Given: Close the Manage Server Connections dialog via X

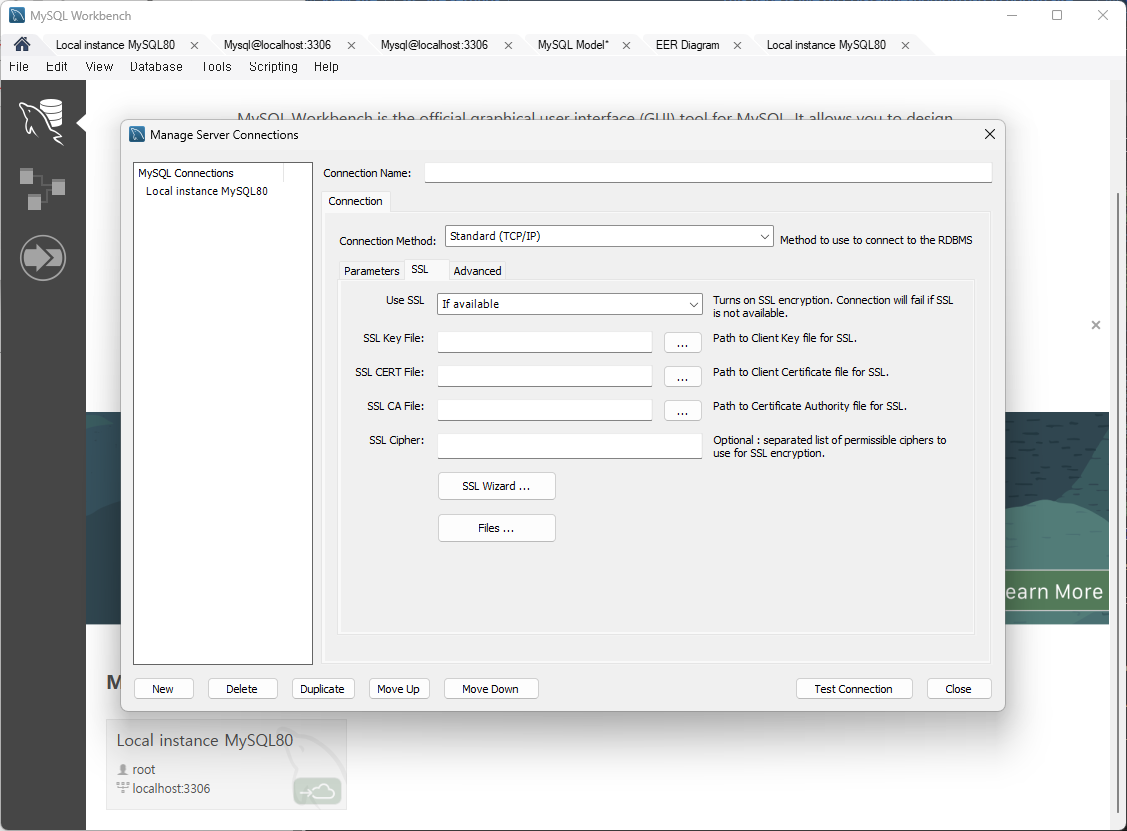Looking at the screenshot, I should (990, 134).
